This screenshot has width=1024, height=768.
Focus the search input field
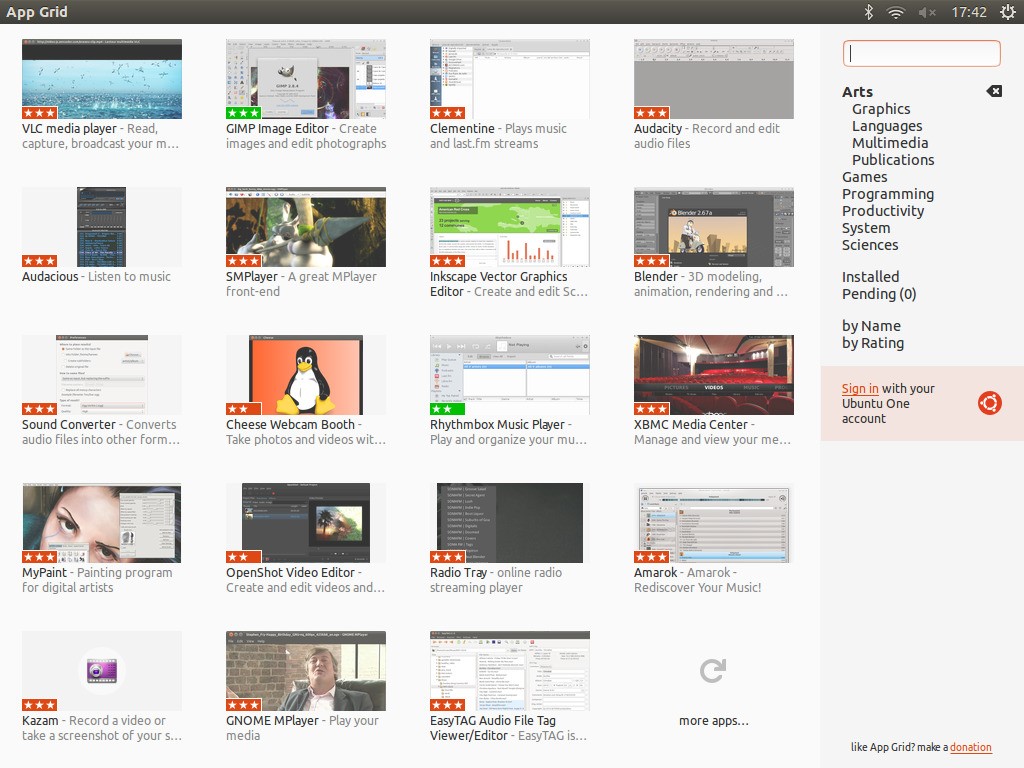921,53
